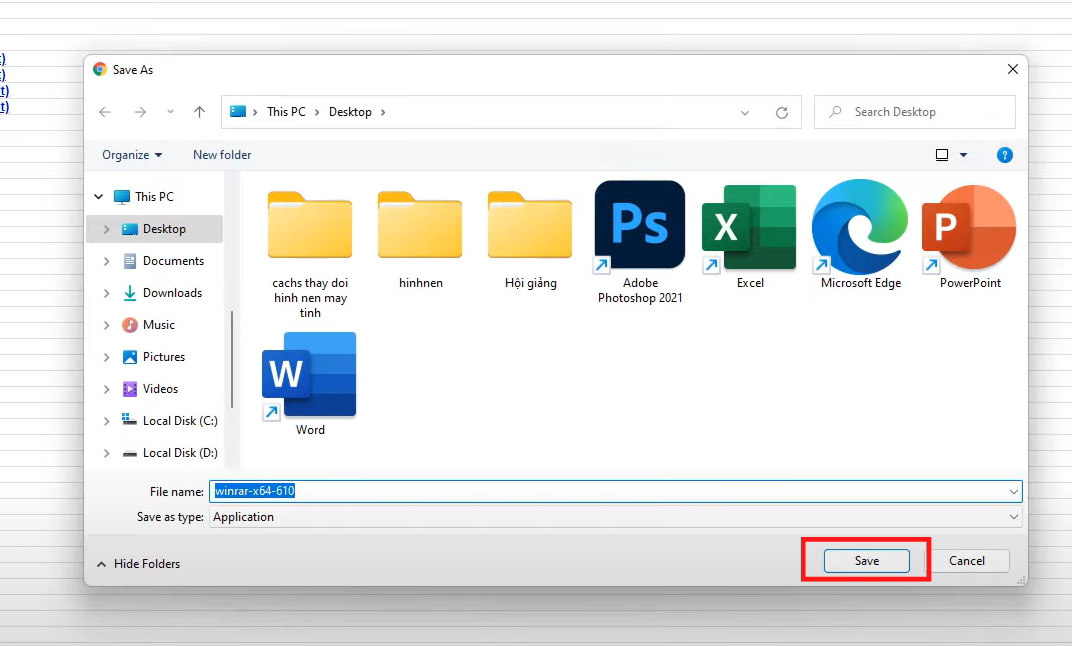Select the Excel shortcut icon

[750, 236]
